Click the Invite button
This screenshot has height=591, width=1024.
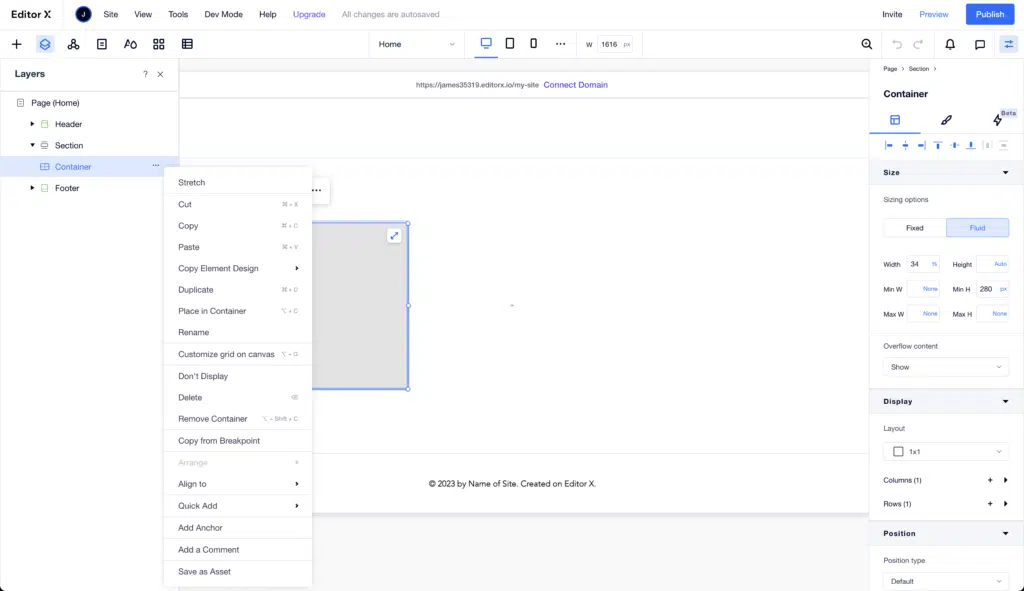click(891, 14)
